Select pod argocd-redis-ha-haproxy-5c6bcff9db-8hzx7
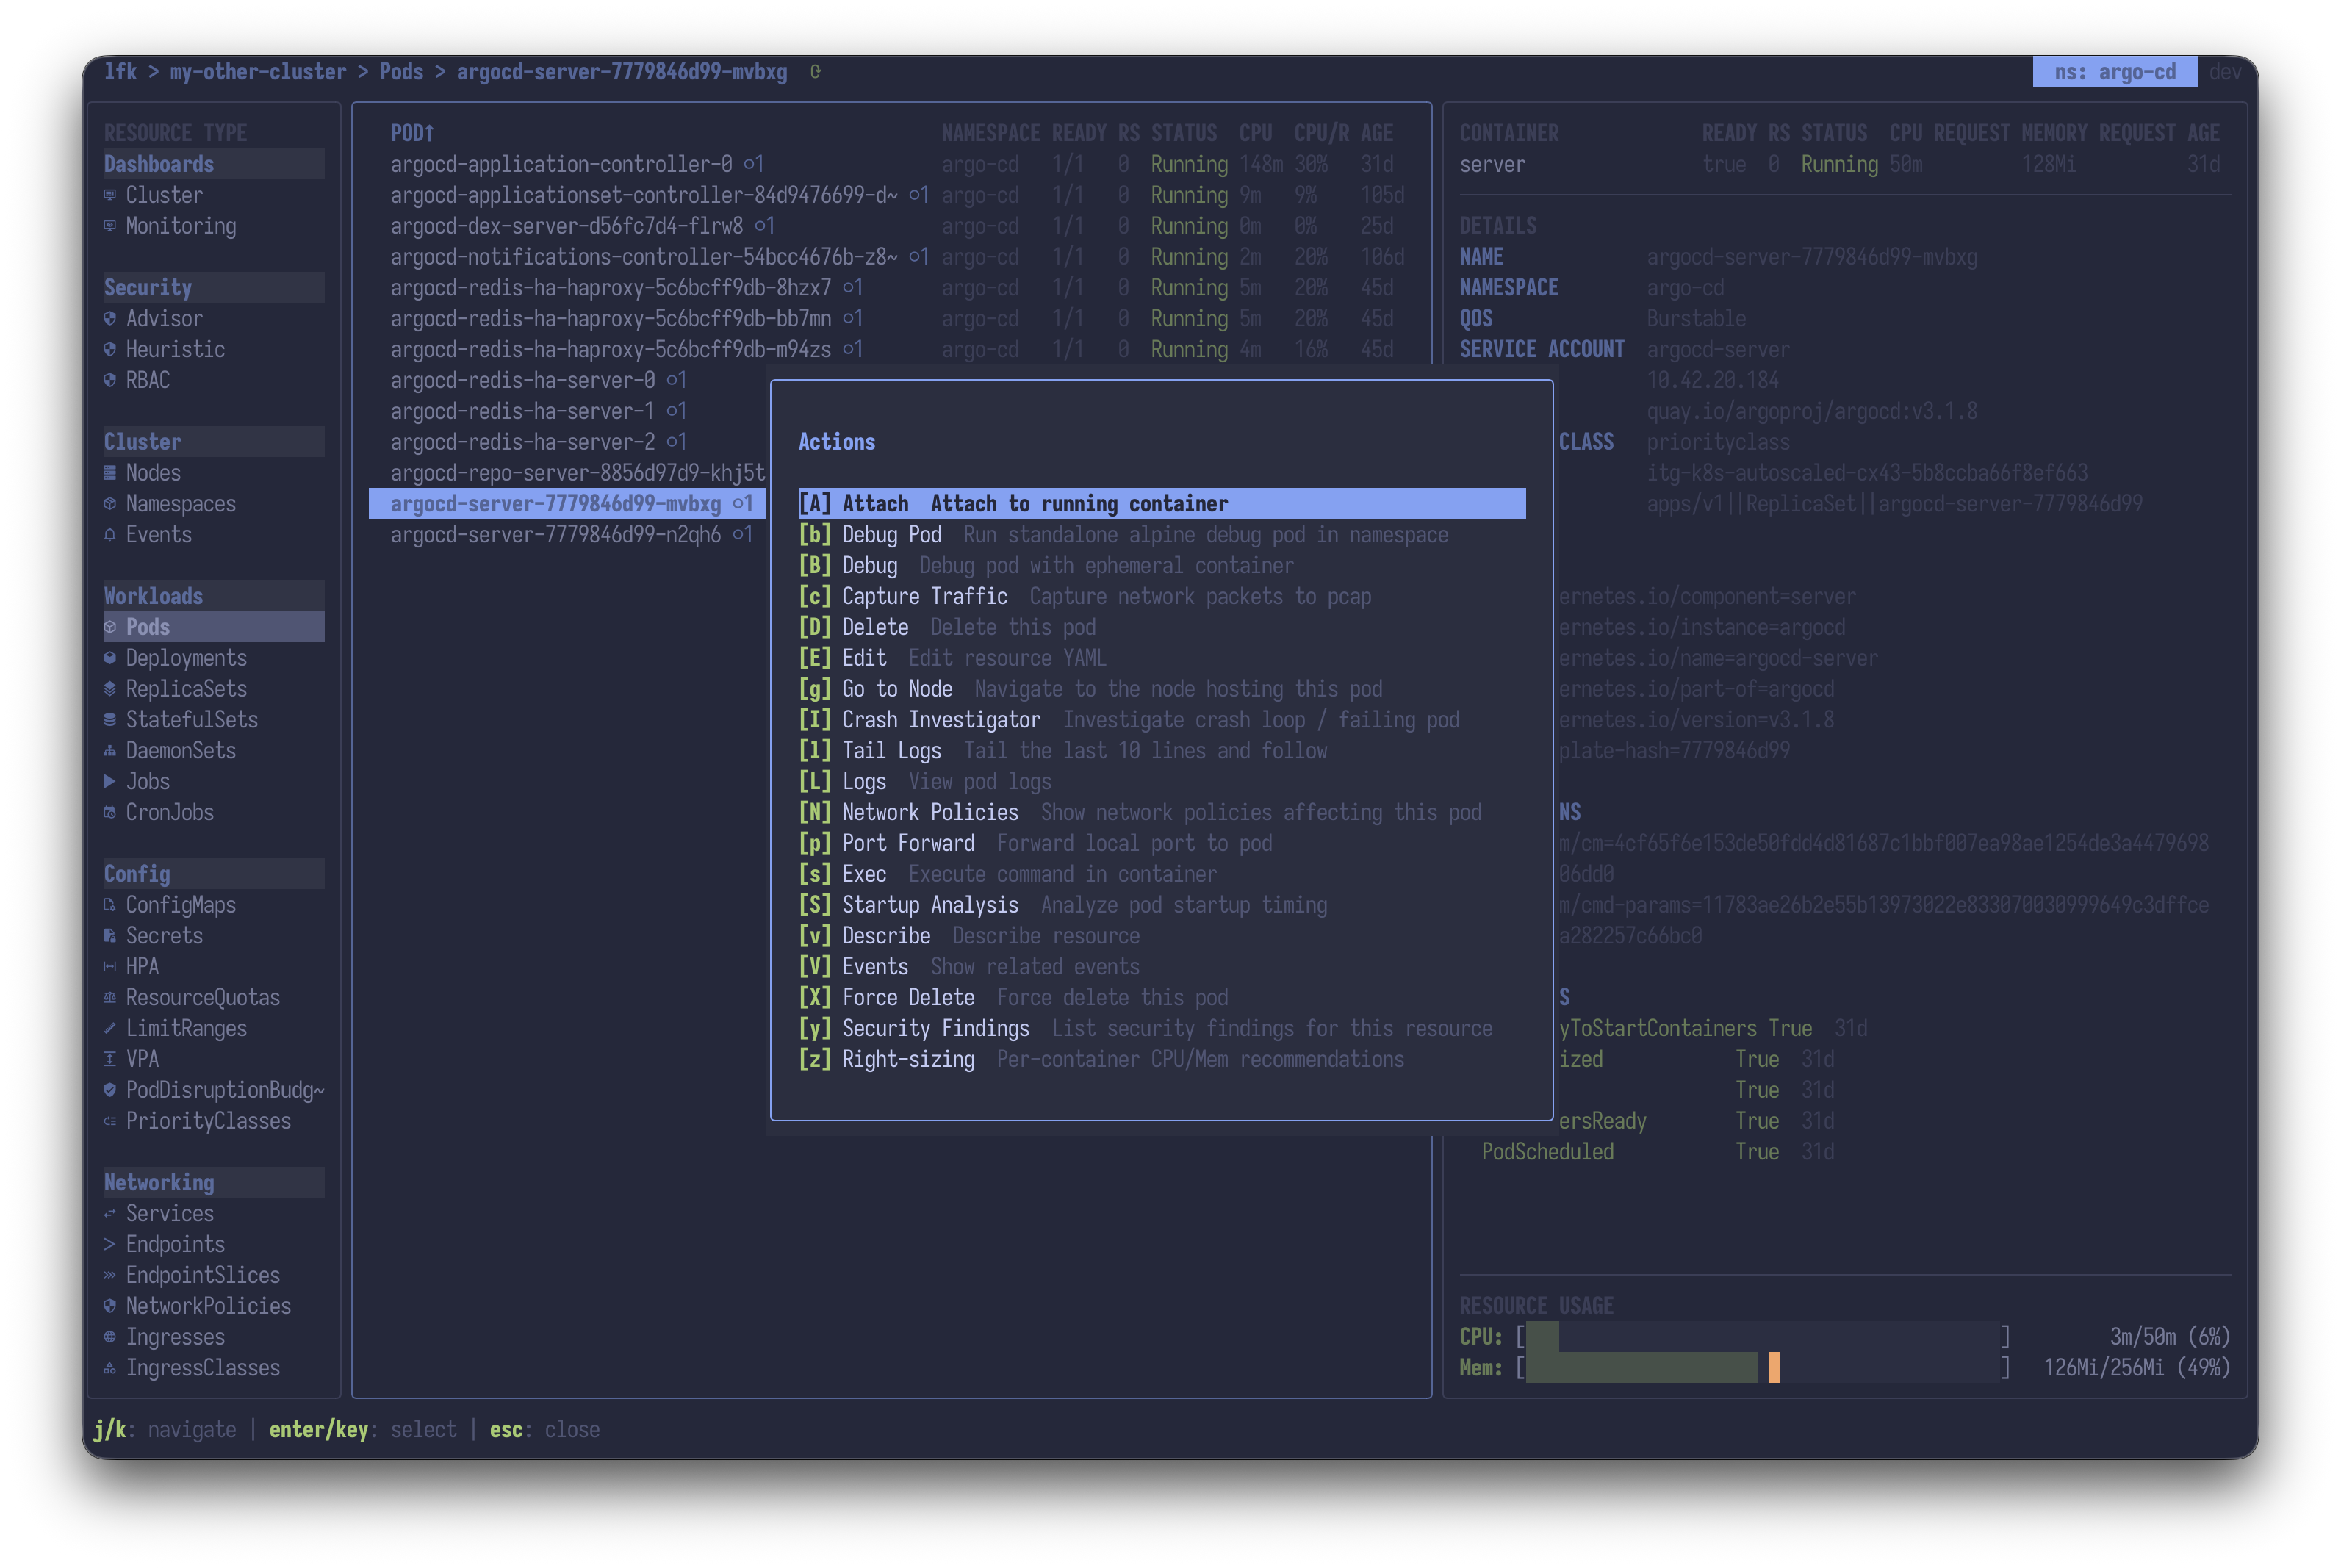Image resolution: width=2341 pixels, height=1568 pixels. (891, 288)
